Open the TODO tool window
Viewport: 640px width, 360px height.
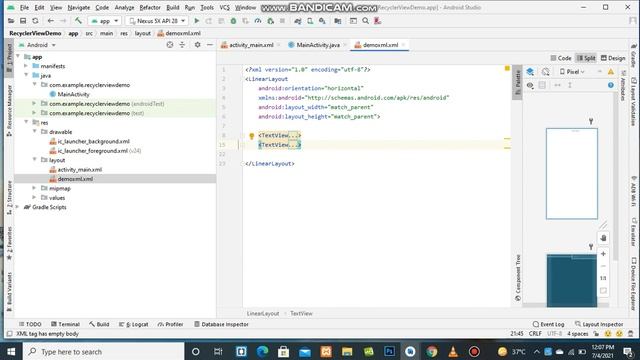click(x=30, y=324)
